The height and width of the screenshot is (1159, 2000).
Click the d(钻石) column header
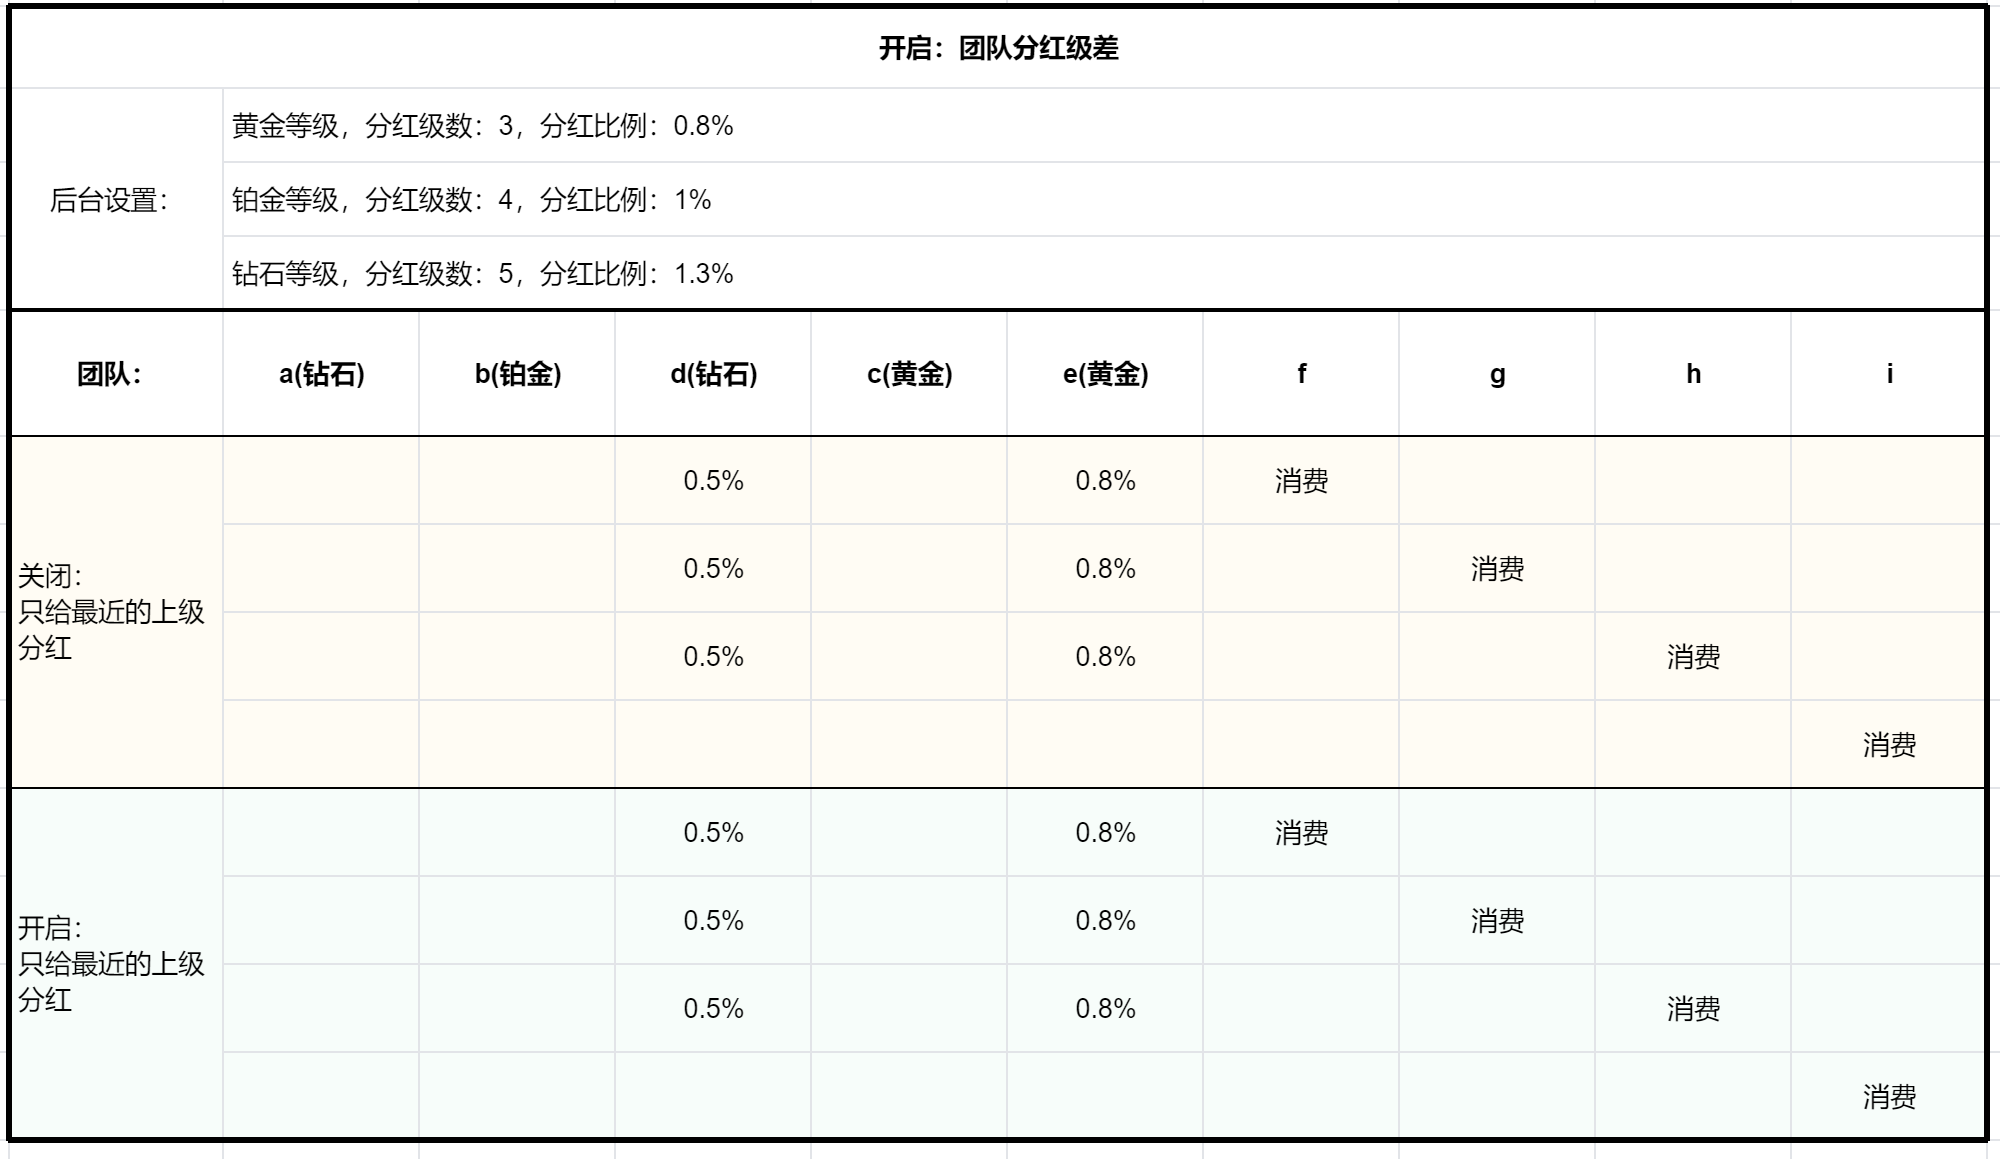coord(713,374)
